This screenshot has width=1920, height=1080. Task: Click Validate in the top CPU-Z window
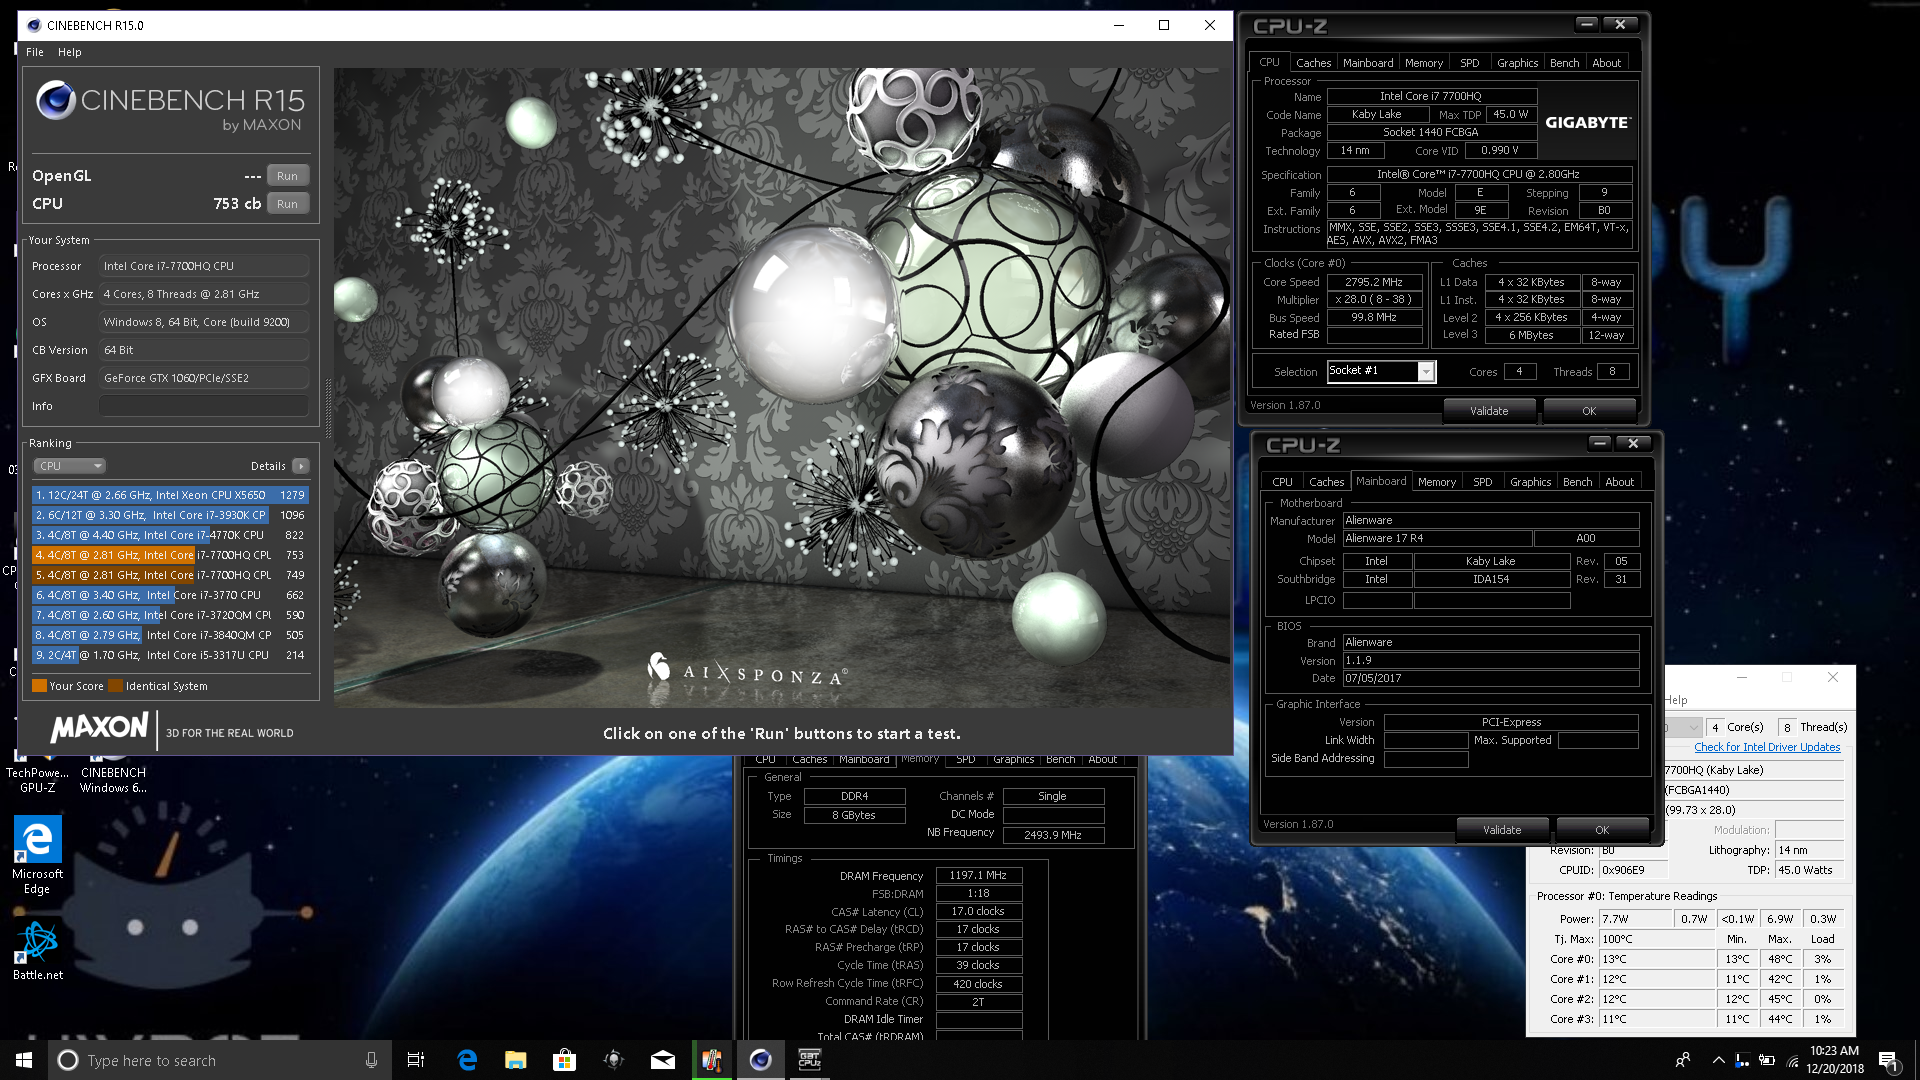[x=1489, y=411]
